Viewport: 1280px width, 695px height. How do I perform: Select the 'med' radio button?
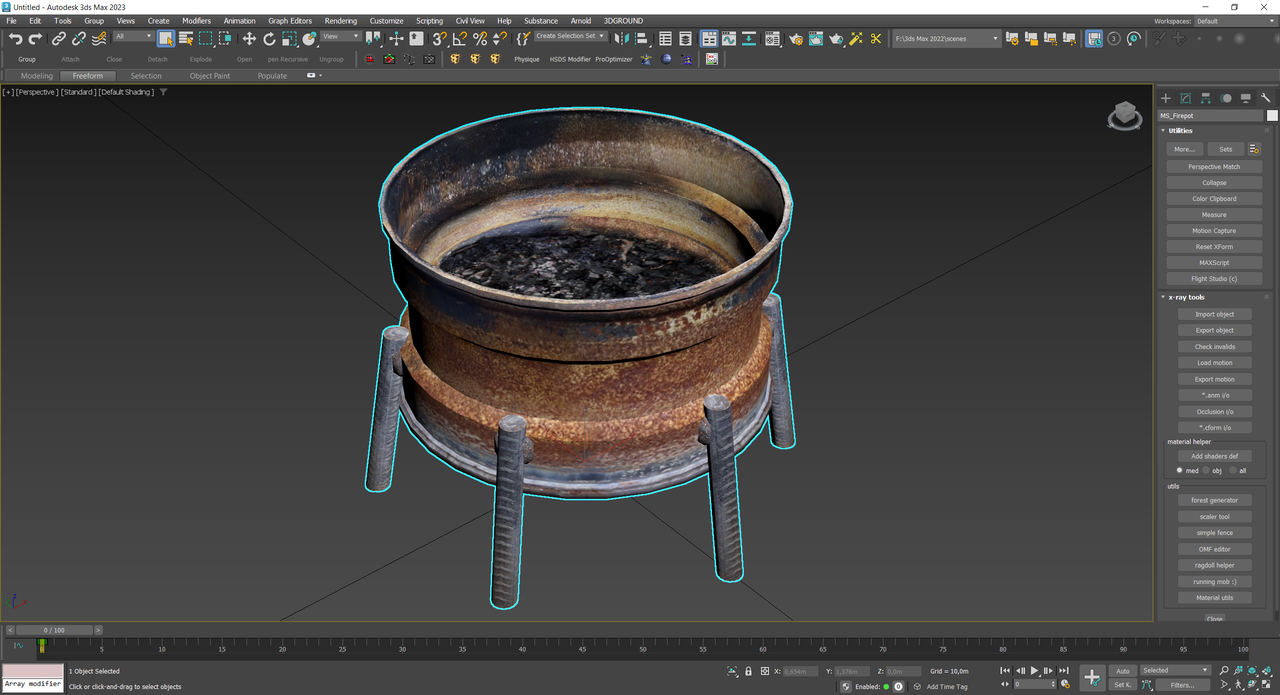pos(1180,470)
